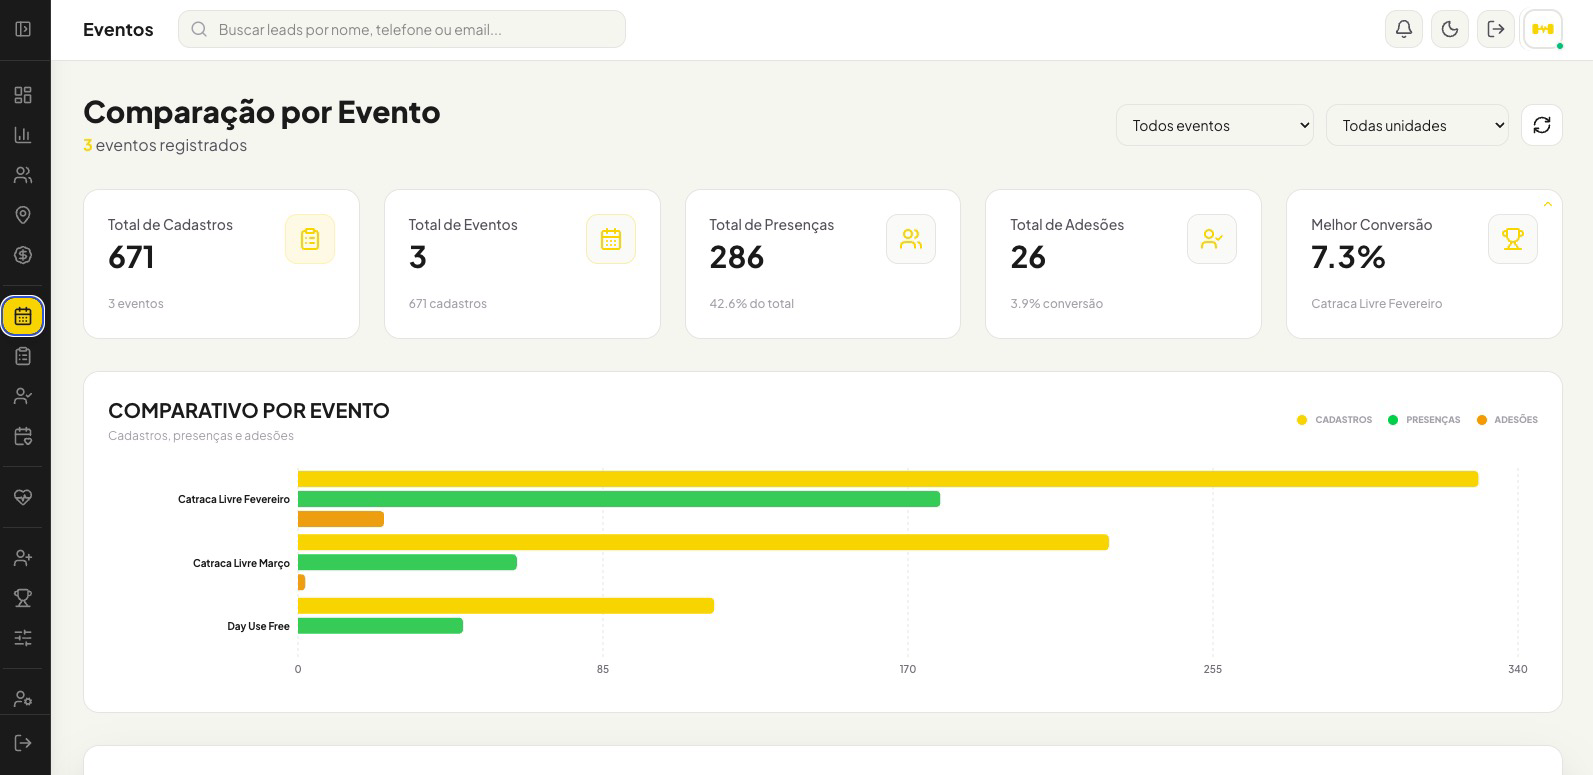Open the map pin locations sidebar icon
1593x775 pixels.
(23, 215)
